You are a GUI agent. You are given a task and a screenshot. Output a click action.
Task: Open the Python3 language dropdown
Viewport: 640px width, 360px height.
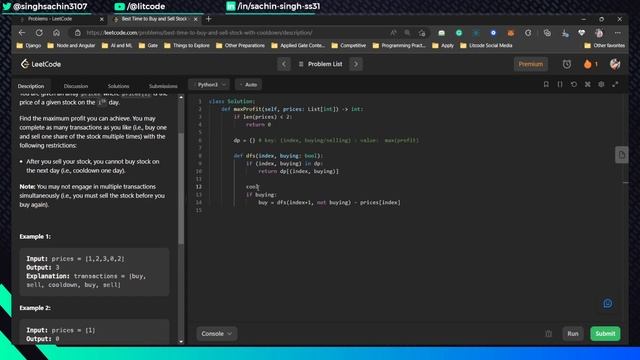209,84
